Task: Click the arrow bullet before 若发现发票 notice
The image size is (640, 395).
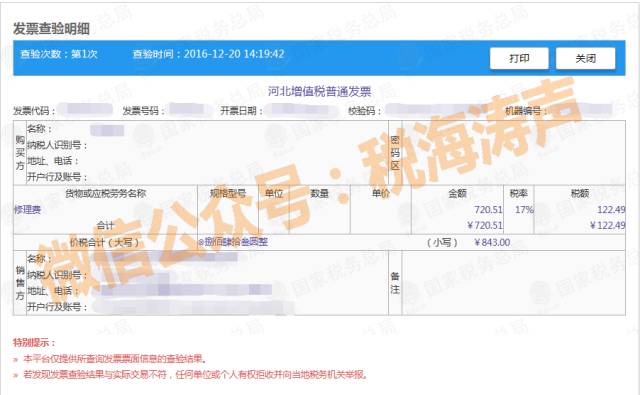Action: [16, 375]
